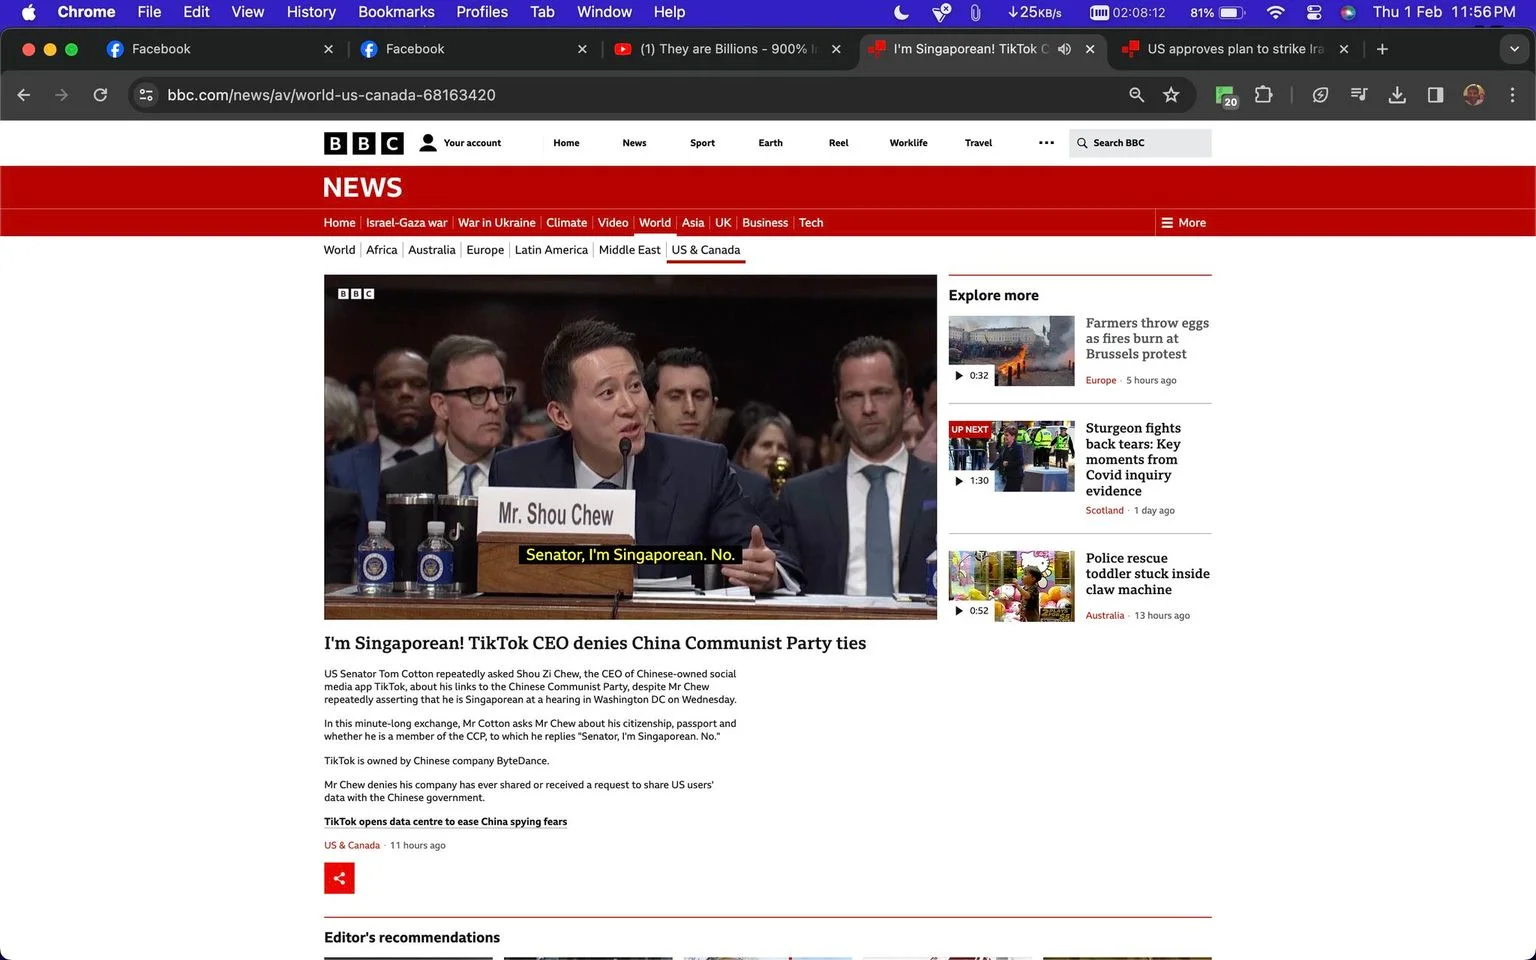The height and width of the screenshot is (960, 1536).
Task: Toggle Chrome side panel icon
Action: coord(1435,95)
